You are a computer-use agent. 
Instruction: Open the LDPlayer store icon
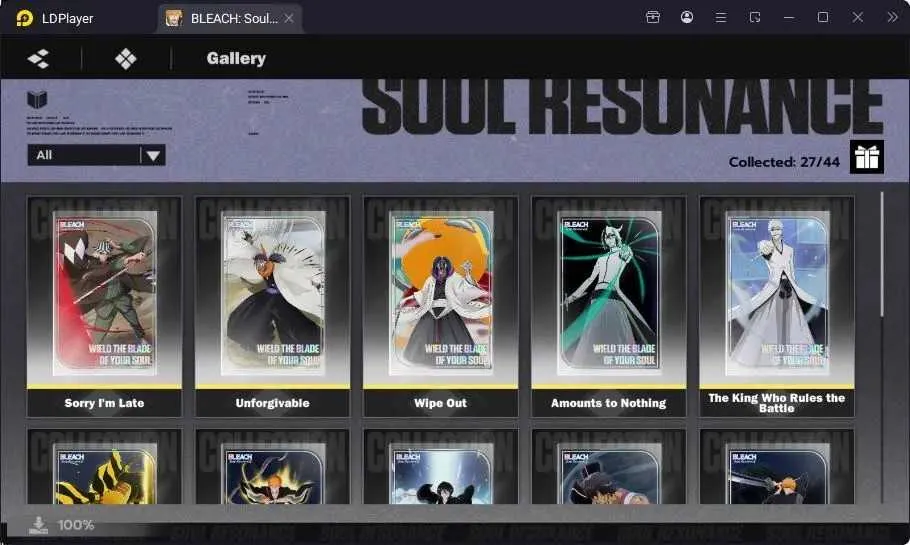coord(653,17)
